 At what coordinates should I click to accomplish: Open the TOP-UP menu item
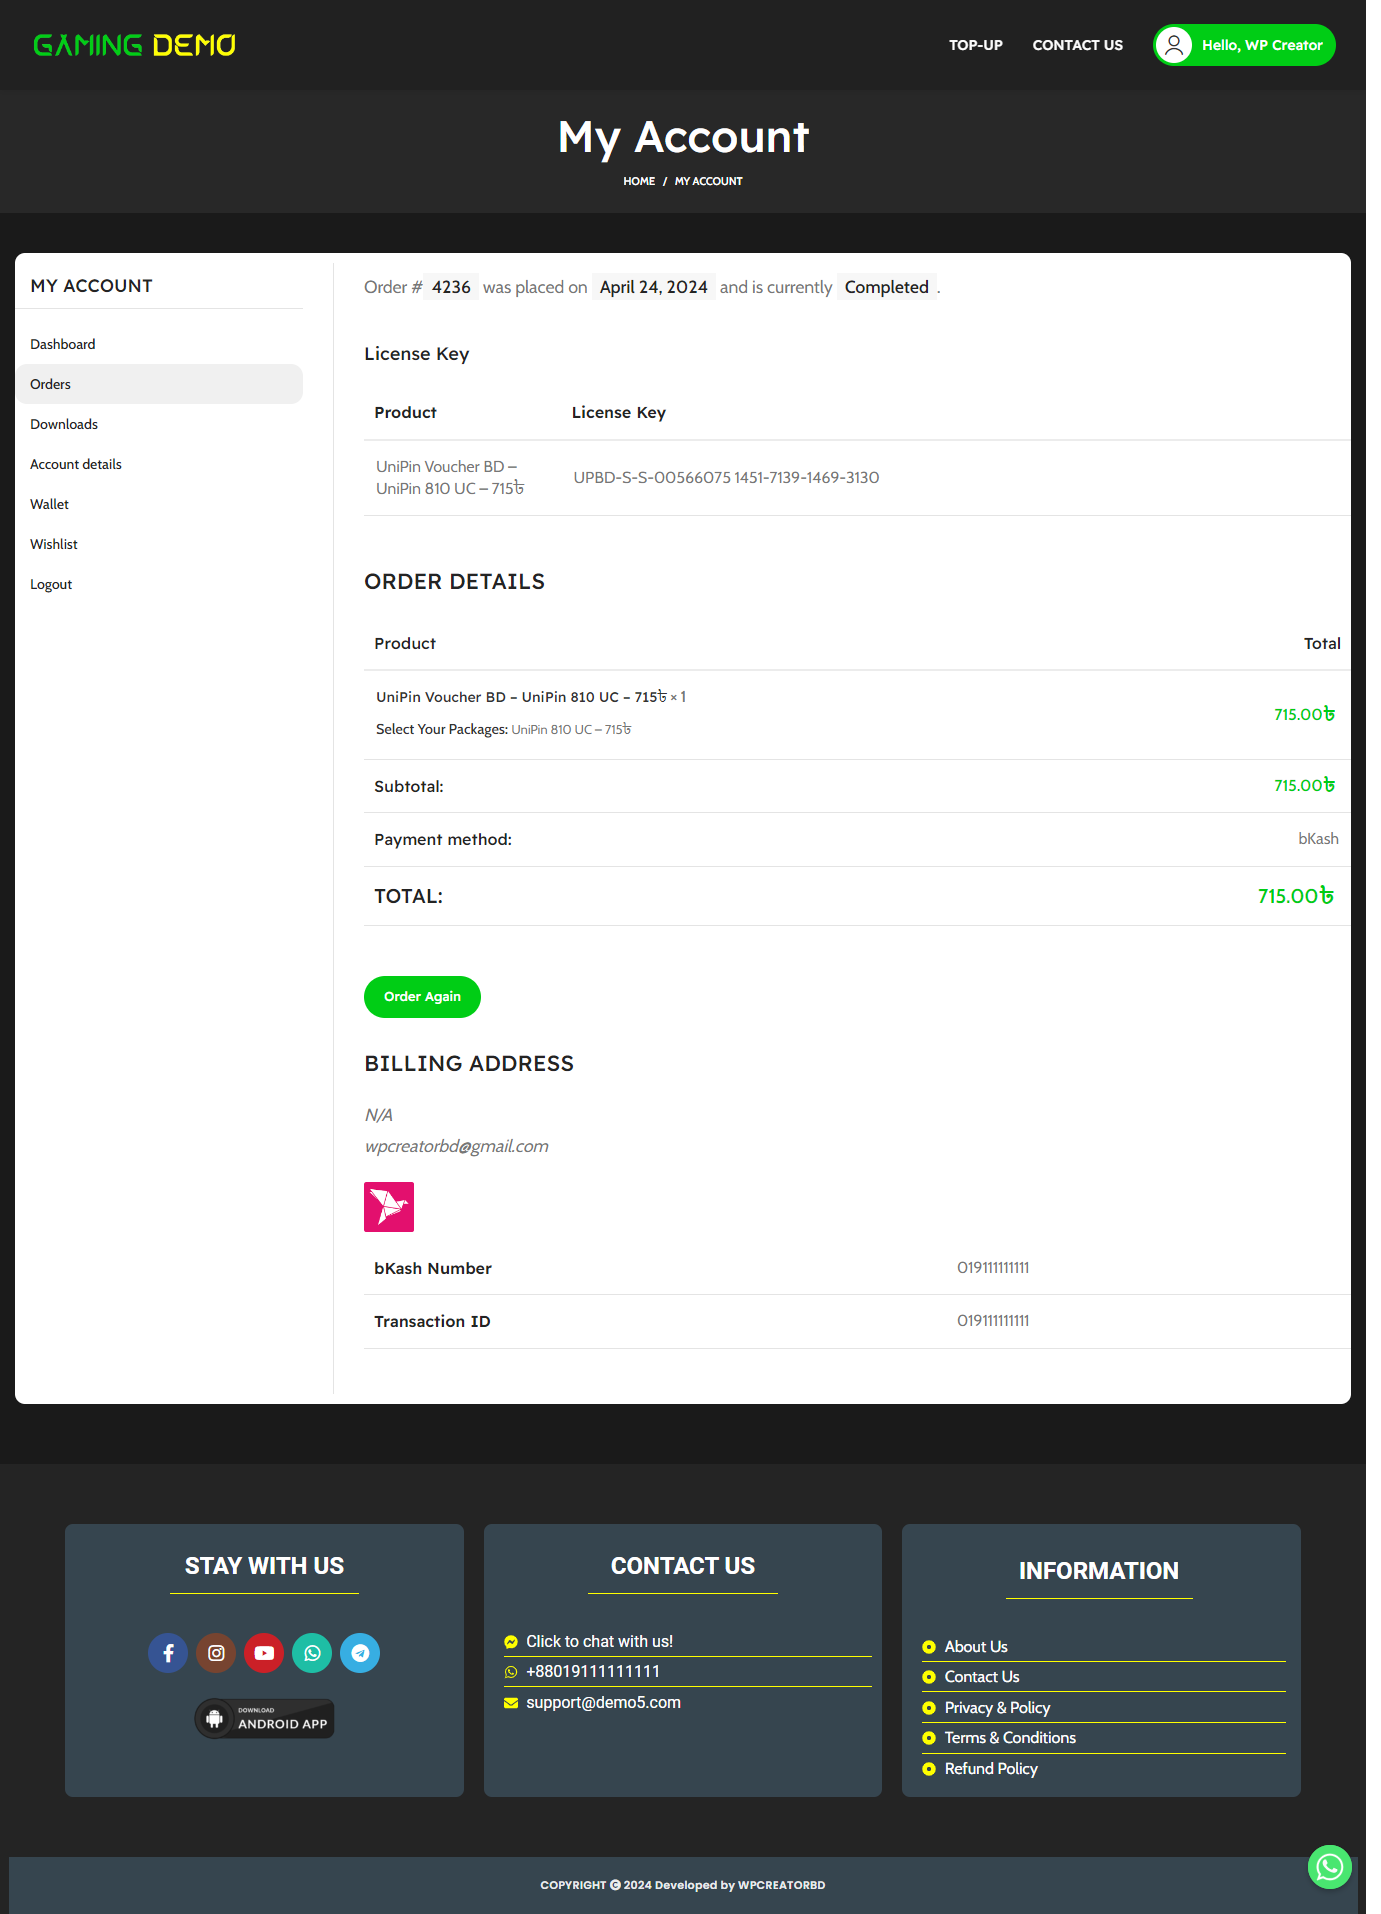coord(975,45)
